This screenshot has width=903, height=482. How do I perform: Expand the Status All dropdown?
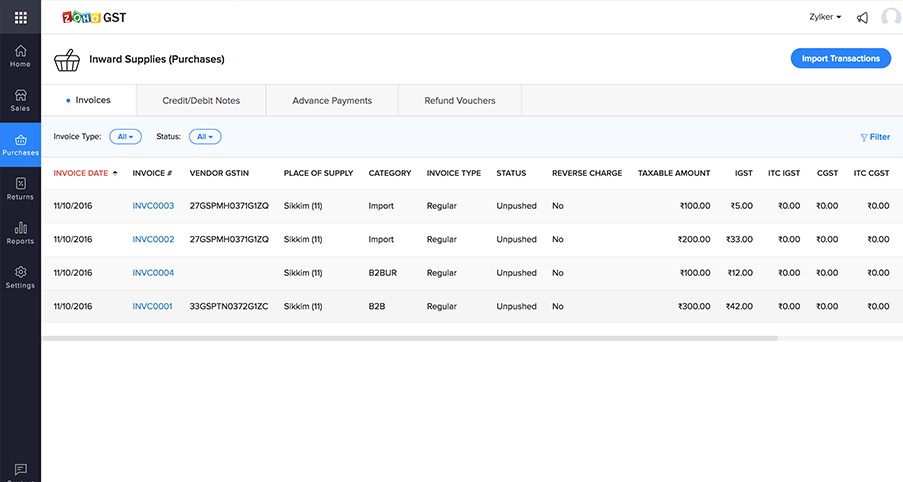(x=204, y=137)
